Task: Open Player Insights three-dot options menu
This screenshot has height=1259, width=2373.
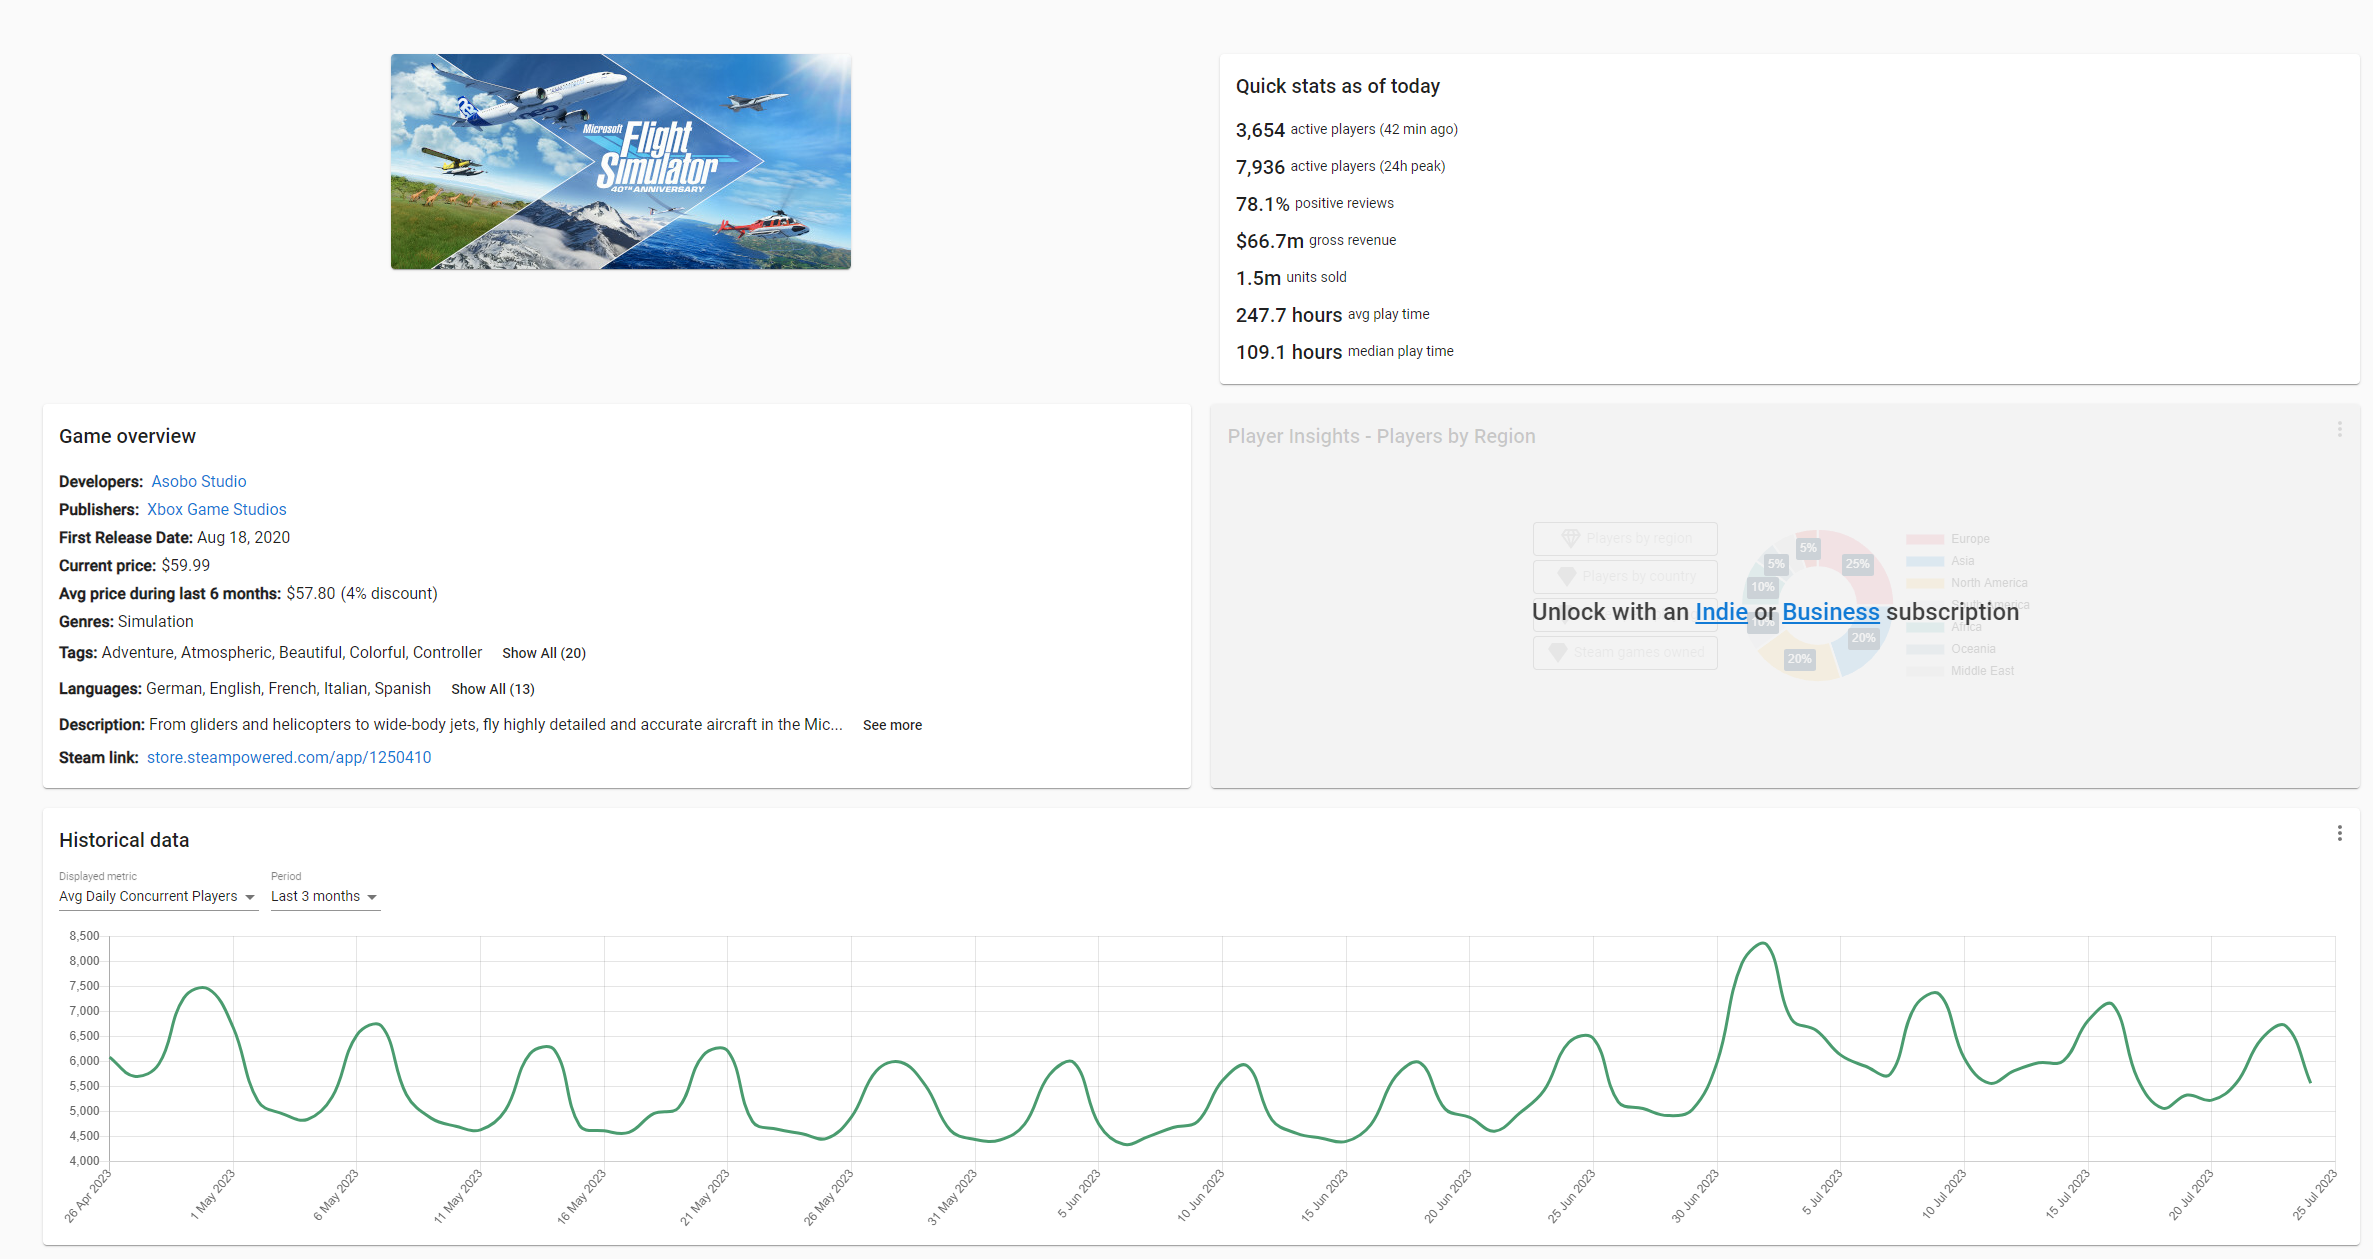Action: (x=2339, y=429)
